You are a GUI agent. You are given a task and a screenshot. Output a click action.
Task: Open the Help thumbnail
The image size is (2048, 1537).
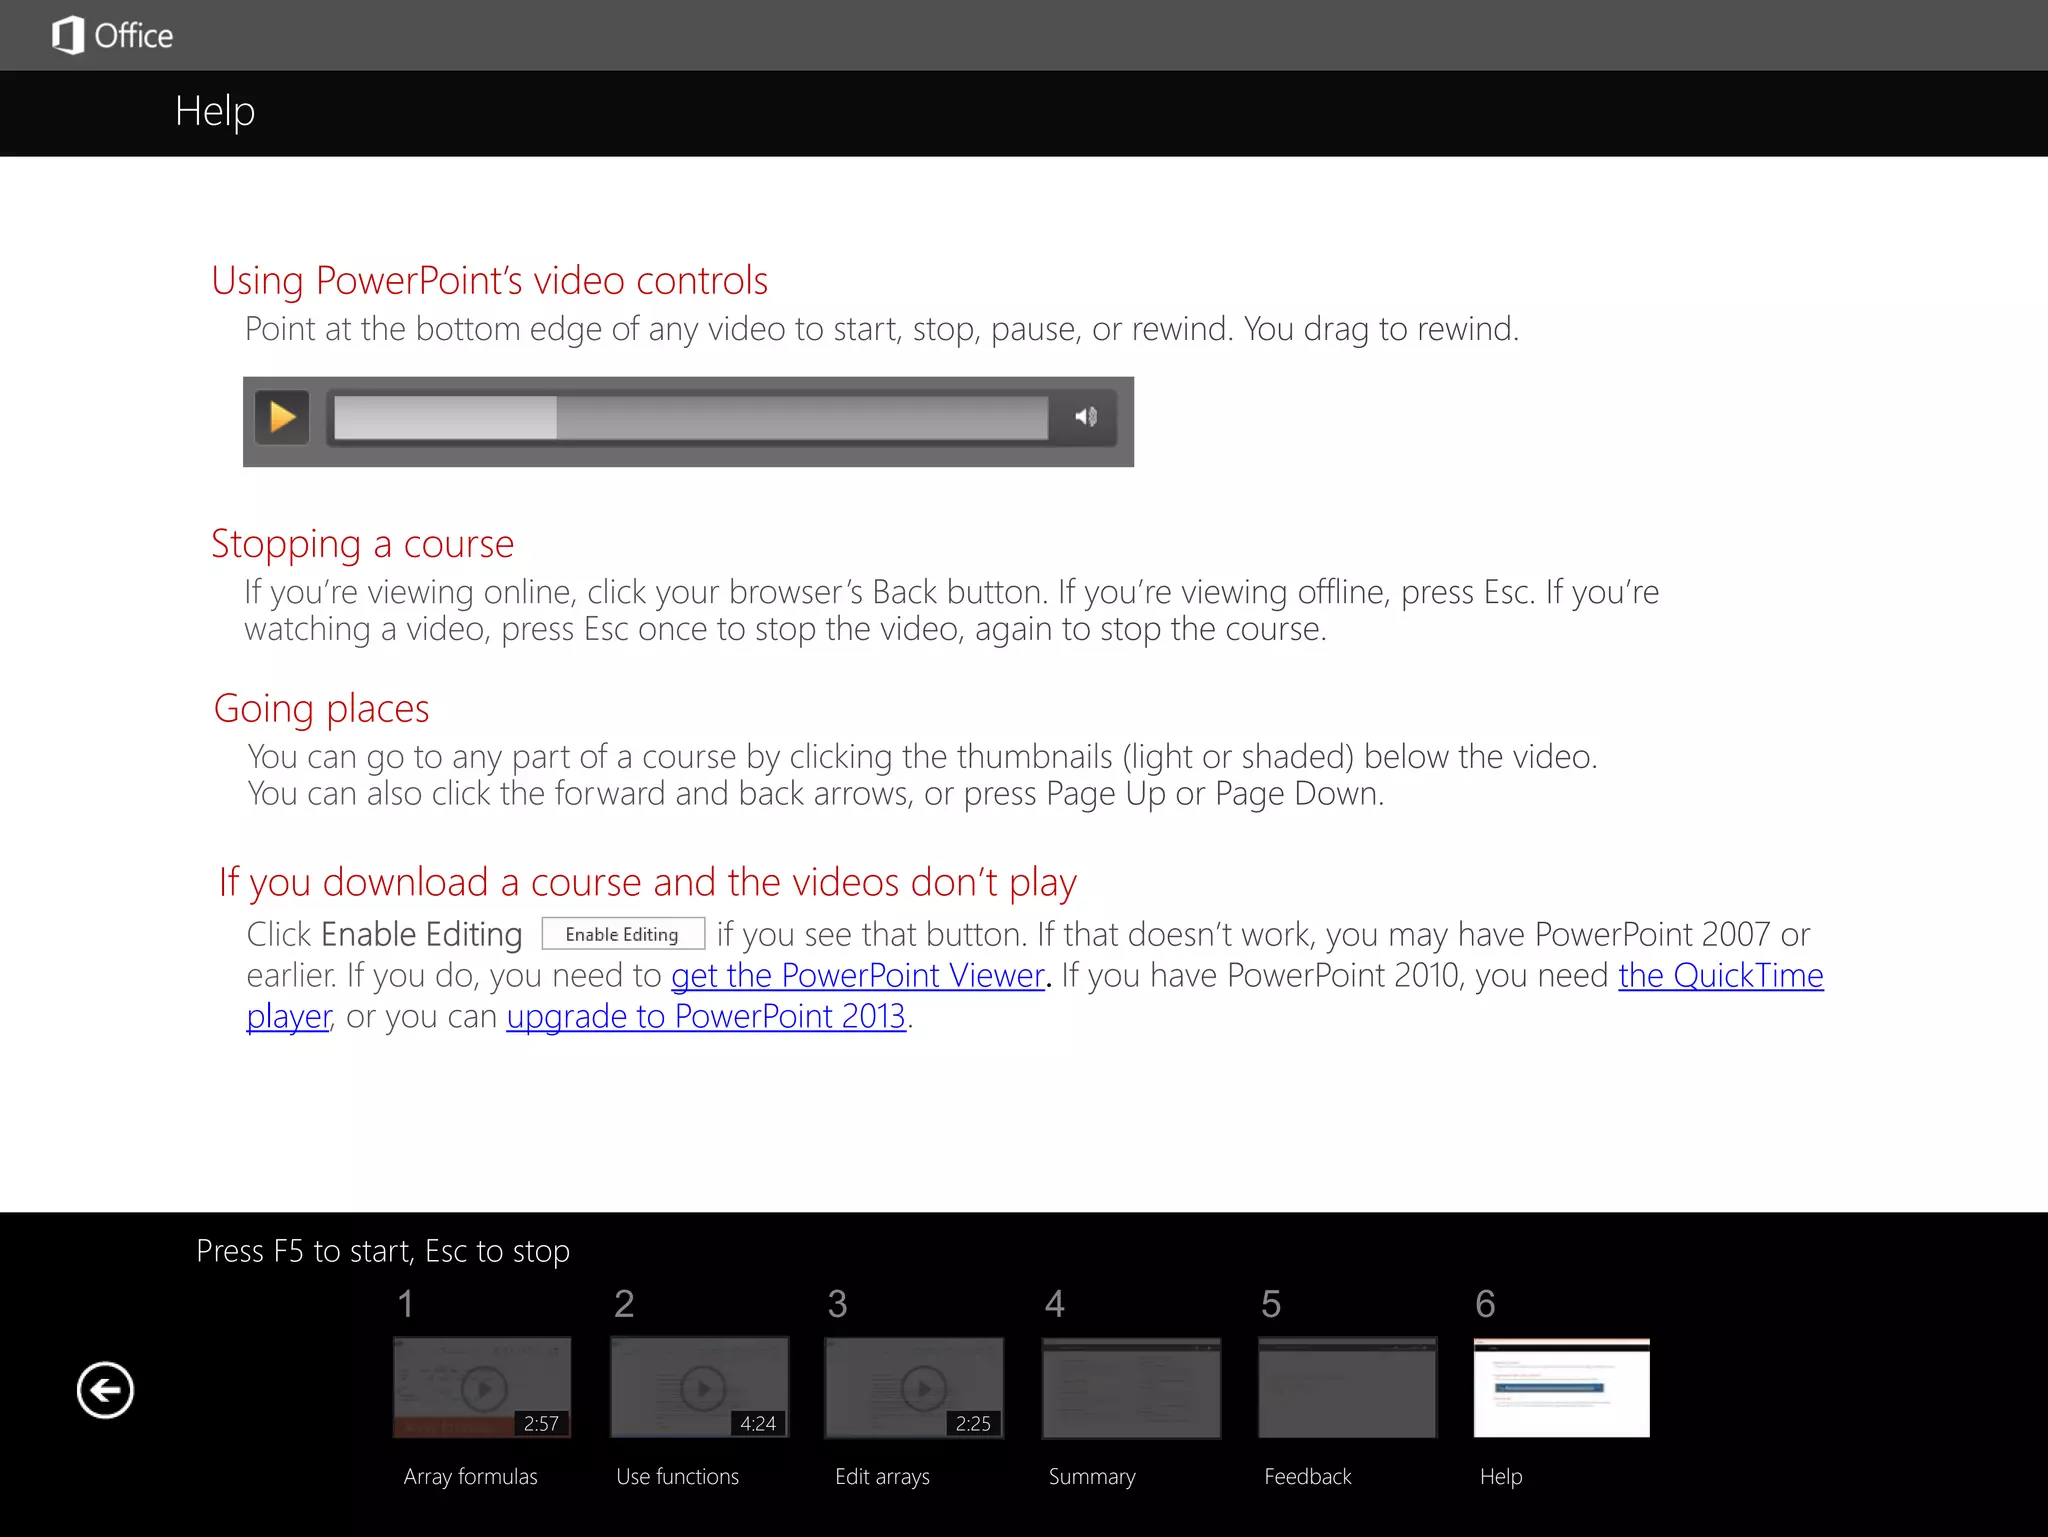[x=1562, y=1388]
